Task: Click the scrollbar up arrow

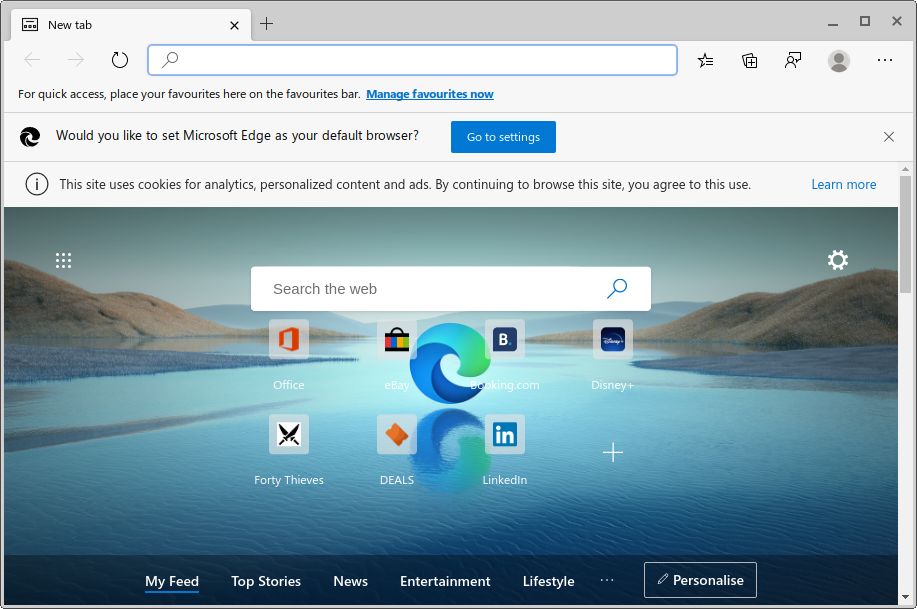Action: [905, 169]
